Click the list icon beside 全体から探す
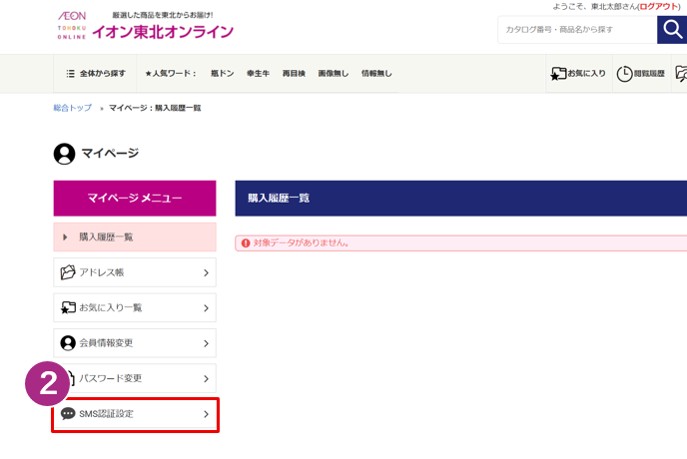Viewport: 687px width, 459px height. tap(70, 73)
